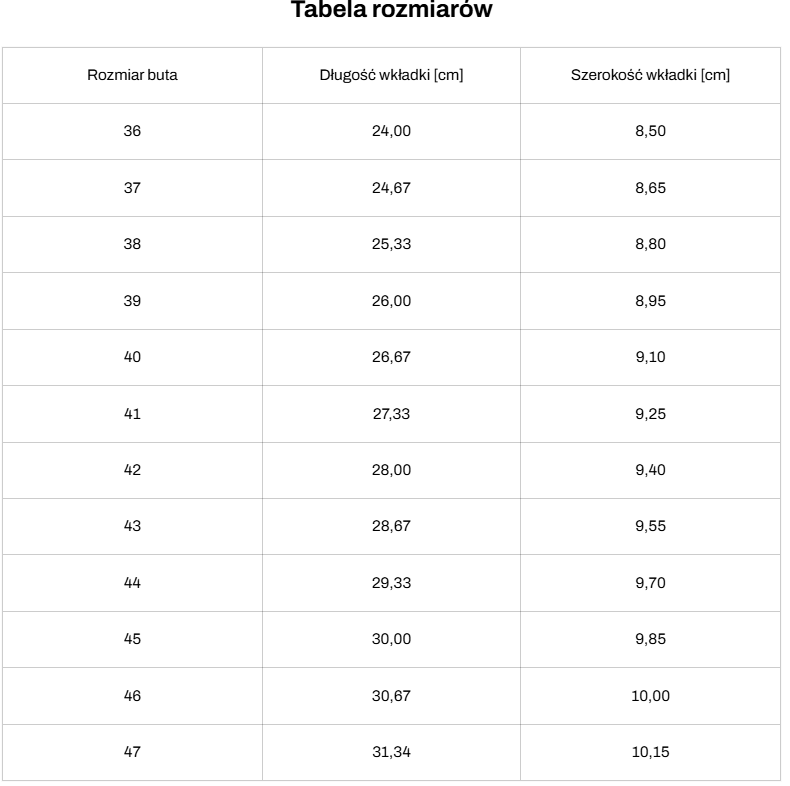Click insole width 10,00 cell
The image size is (790, 786).
click(x=650, y=696)
